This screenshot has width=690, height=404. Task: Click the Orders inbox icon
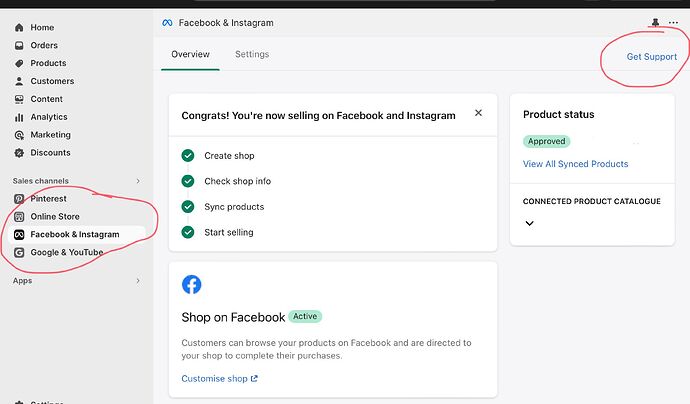tap(19, 45)
